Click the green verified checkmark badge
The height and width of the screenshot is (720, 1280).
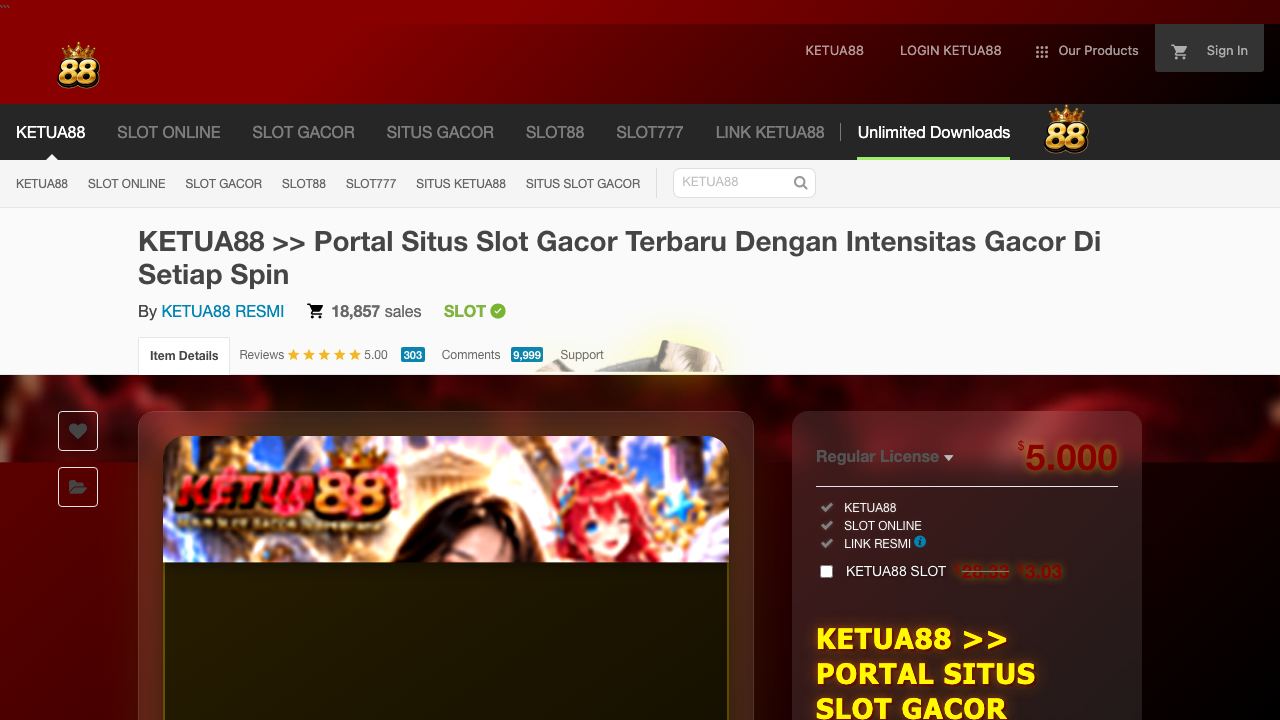tap(498, 311)
